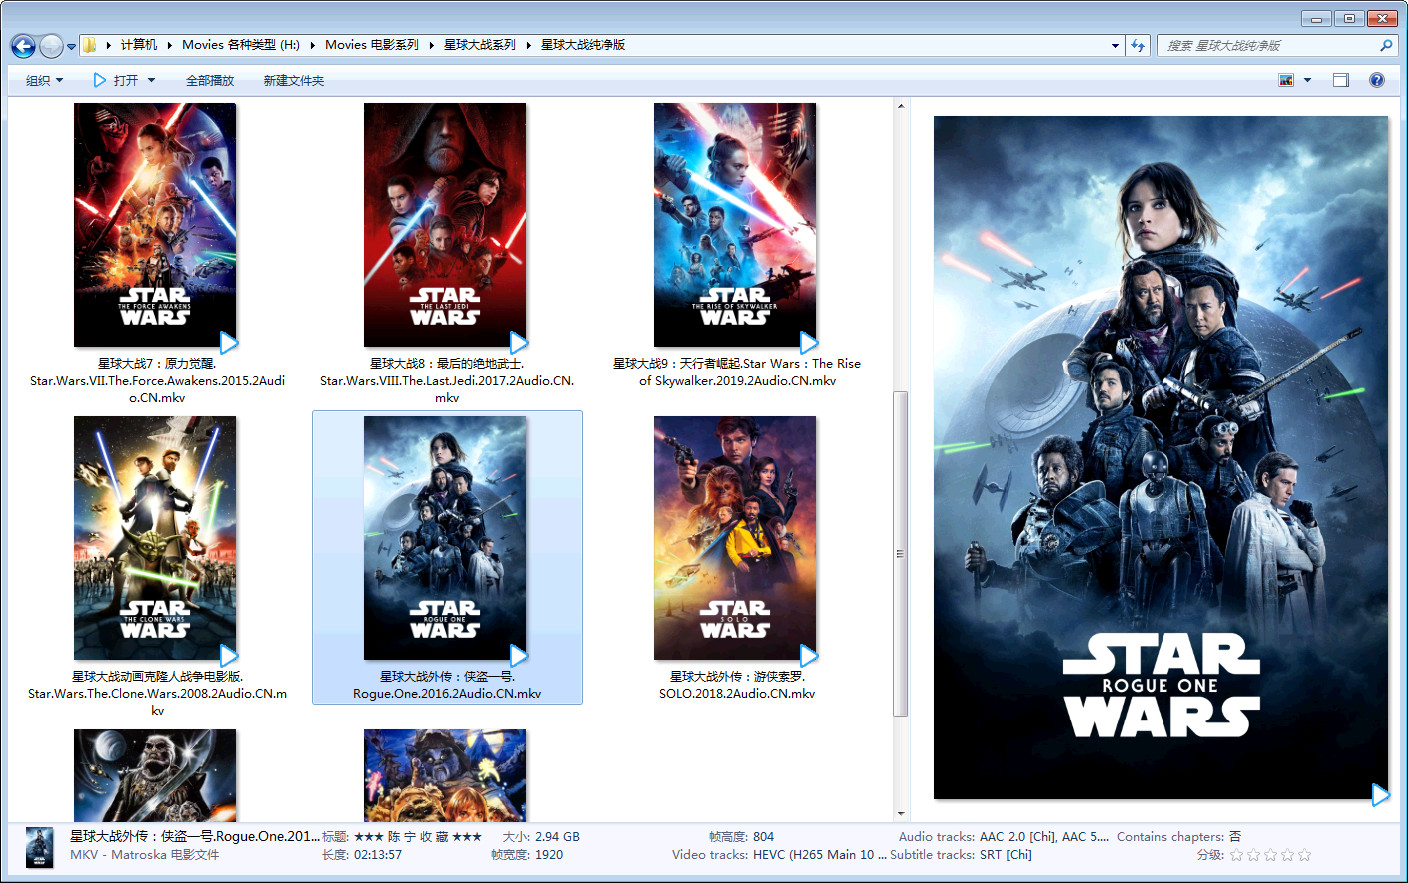
Task: Click the search magnifier icon
Action: (x=1386, y=45)
